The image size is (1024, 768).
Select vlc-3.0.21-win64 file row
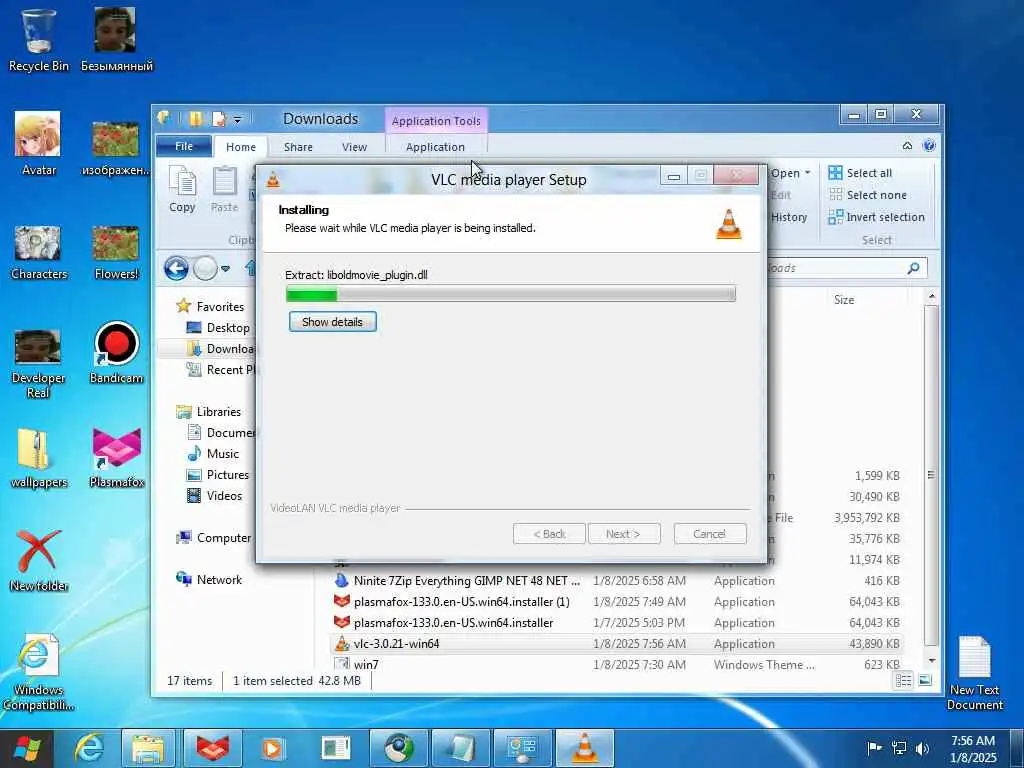pyautogui.click(x=617, y=644)
